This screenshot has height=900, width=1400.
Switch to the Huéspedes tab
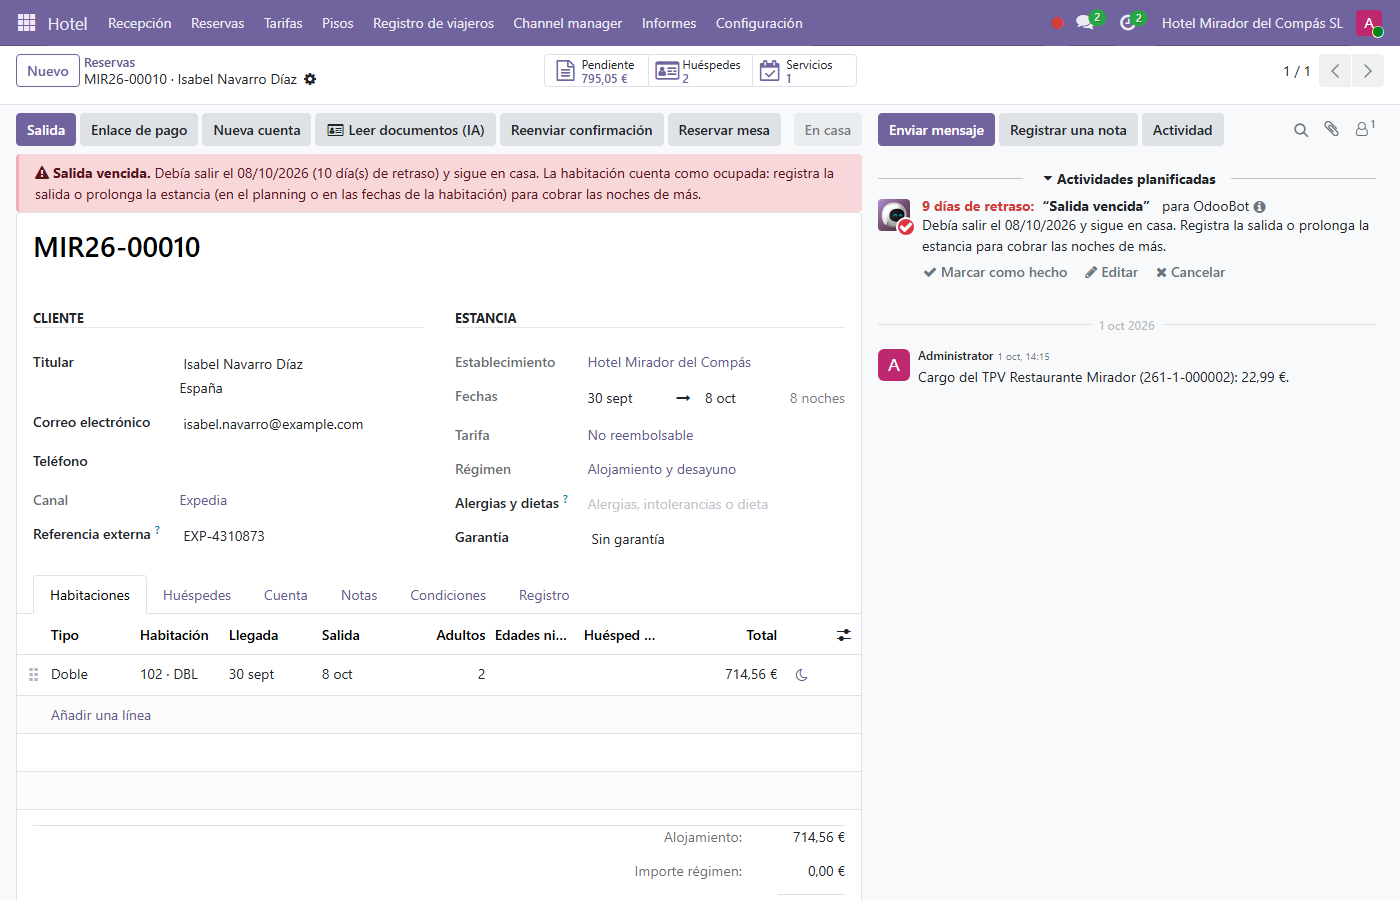point(197,595)
